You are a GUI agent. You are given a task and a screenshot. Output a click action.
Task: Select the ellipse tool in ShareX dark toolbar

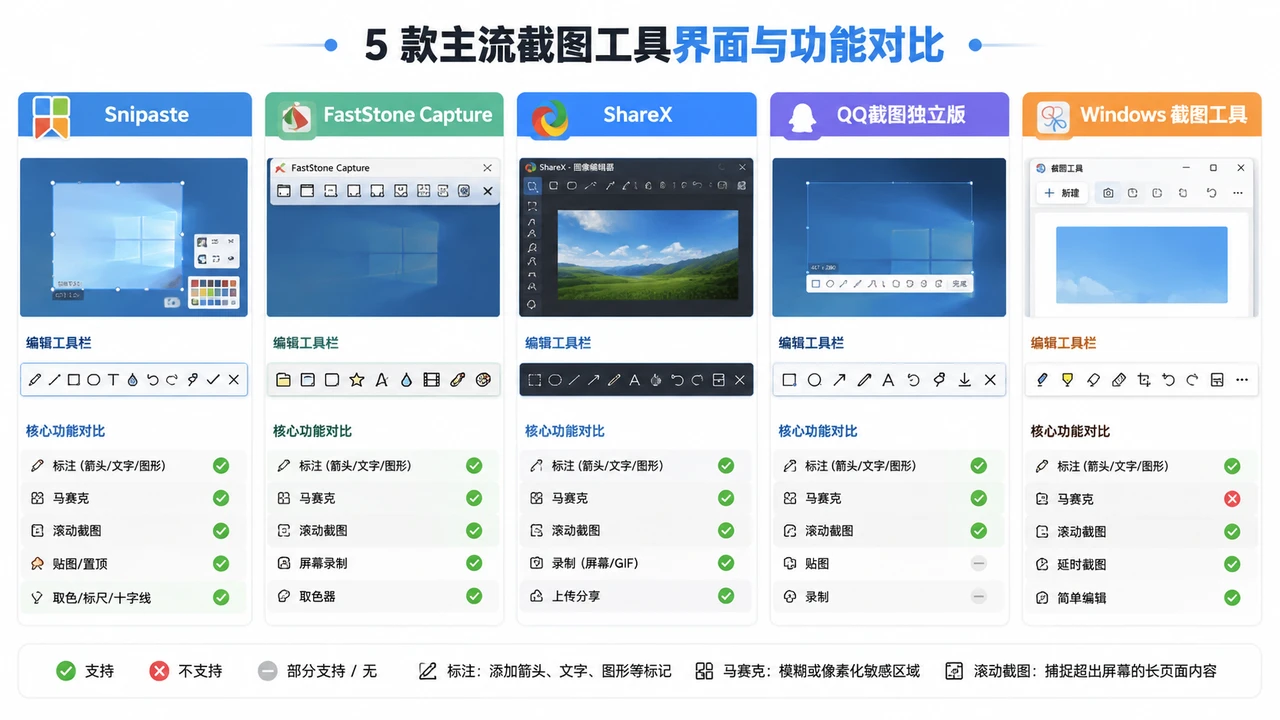point(555,380)
